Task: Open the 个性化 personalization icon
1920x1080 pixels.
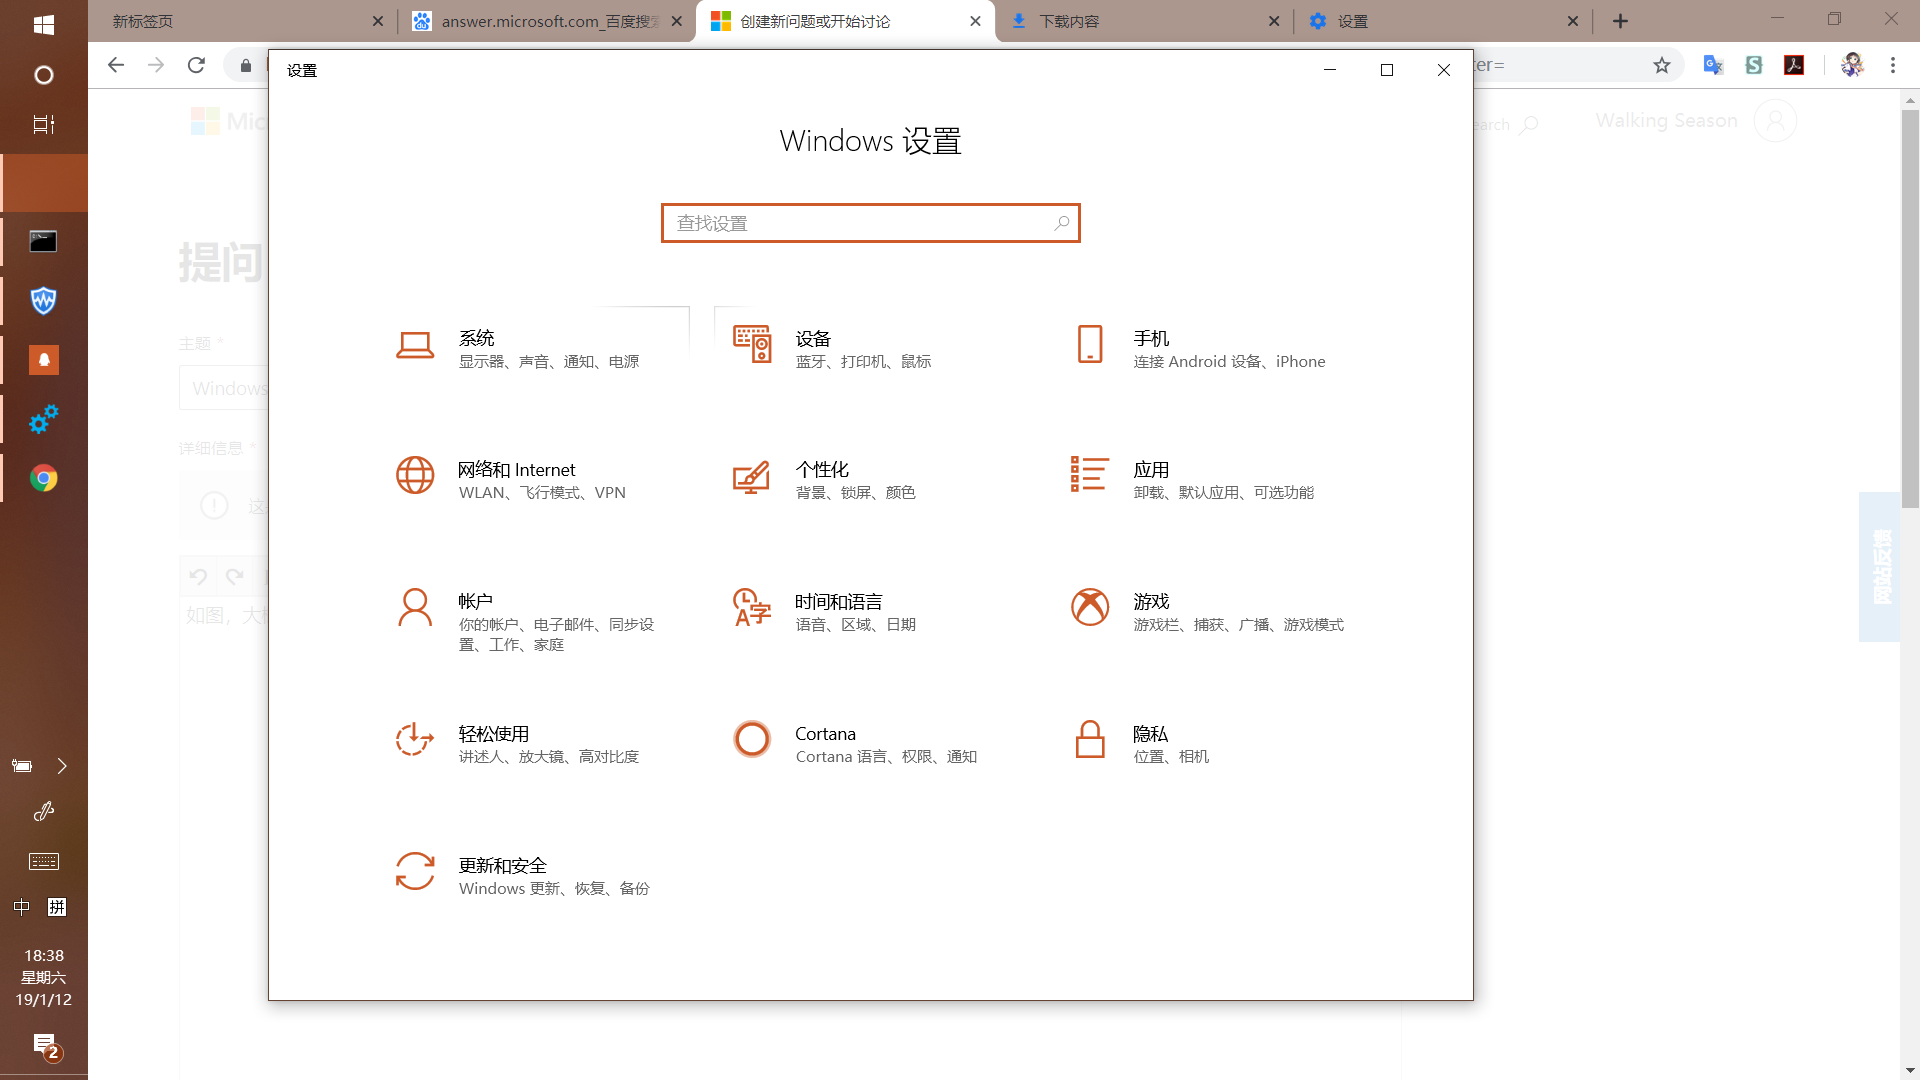Action: pyautogui.click(x=752, y=476)
